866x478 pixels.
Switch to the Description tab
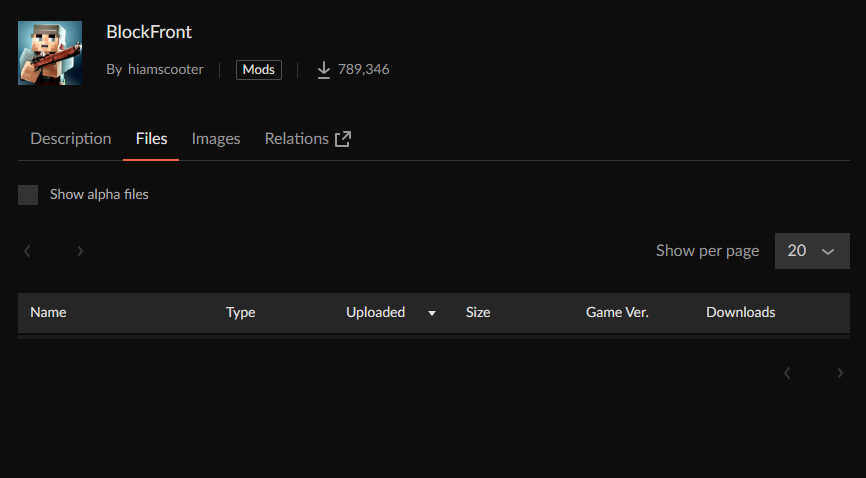click(x=71, y=139)
